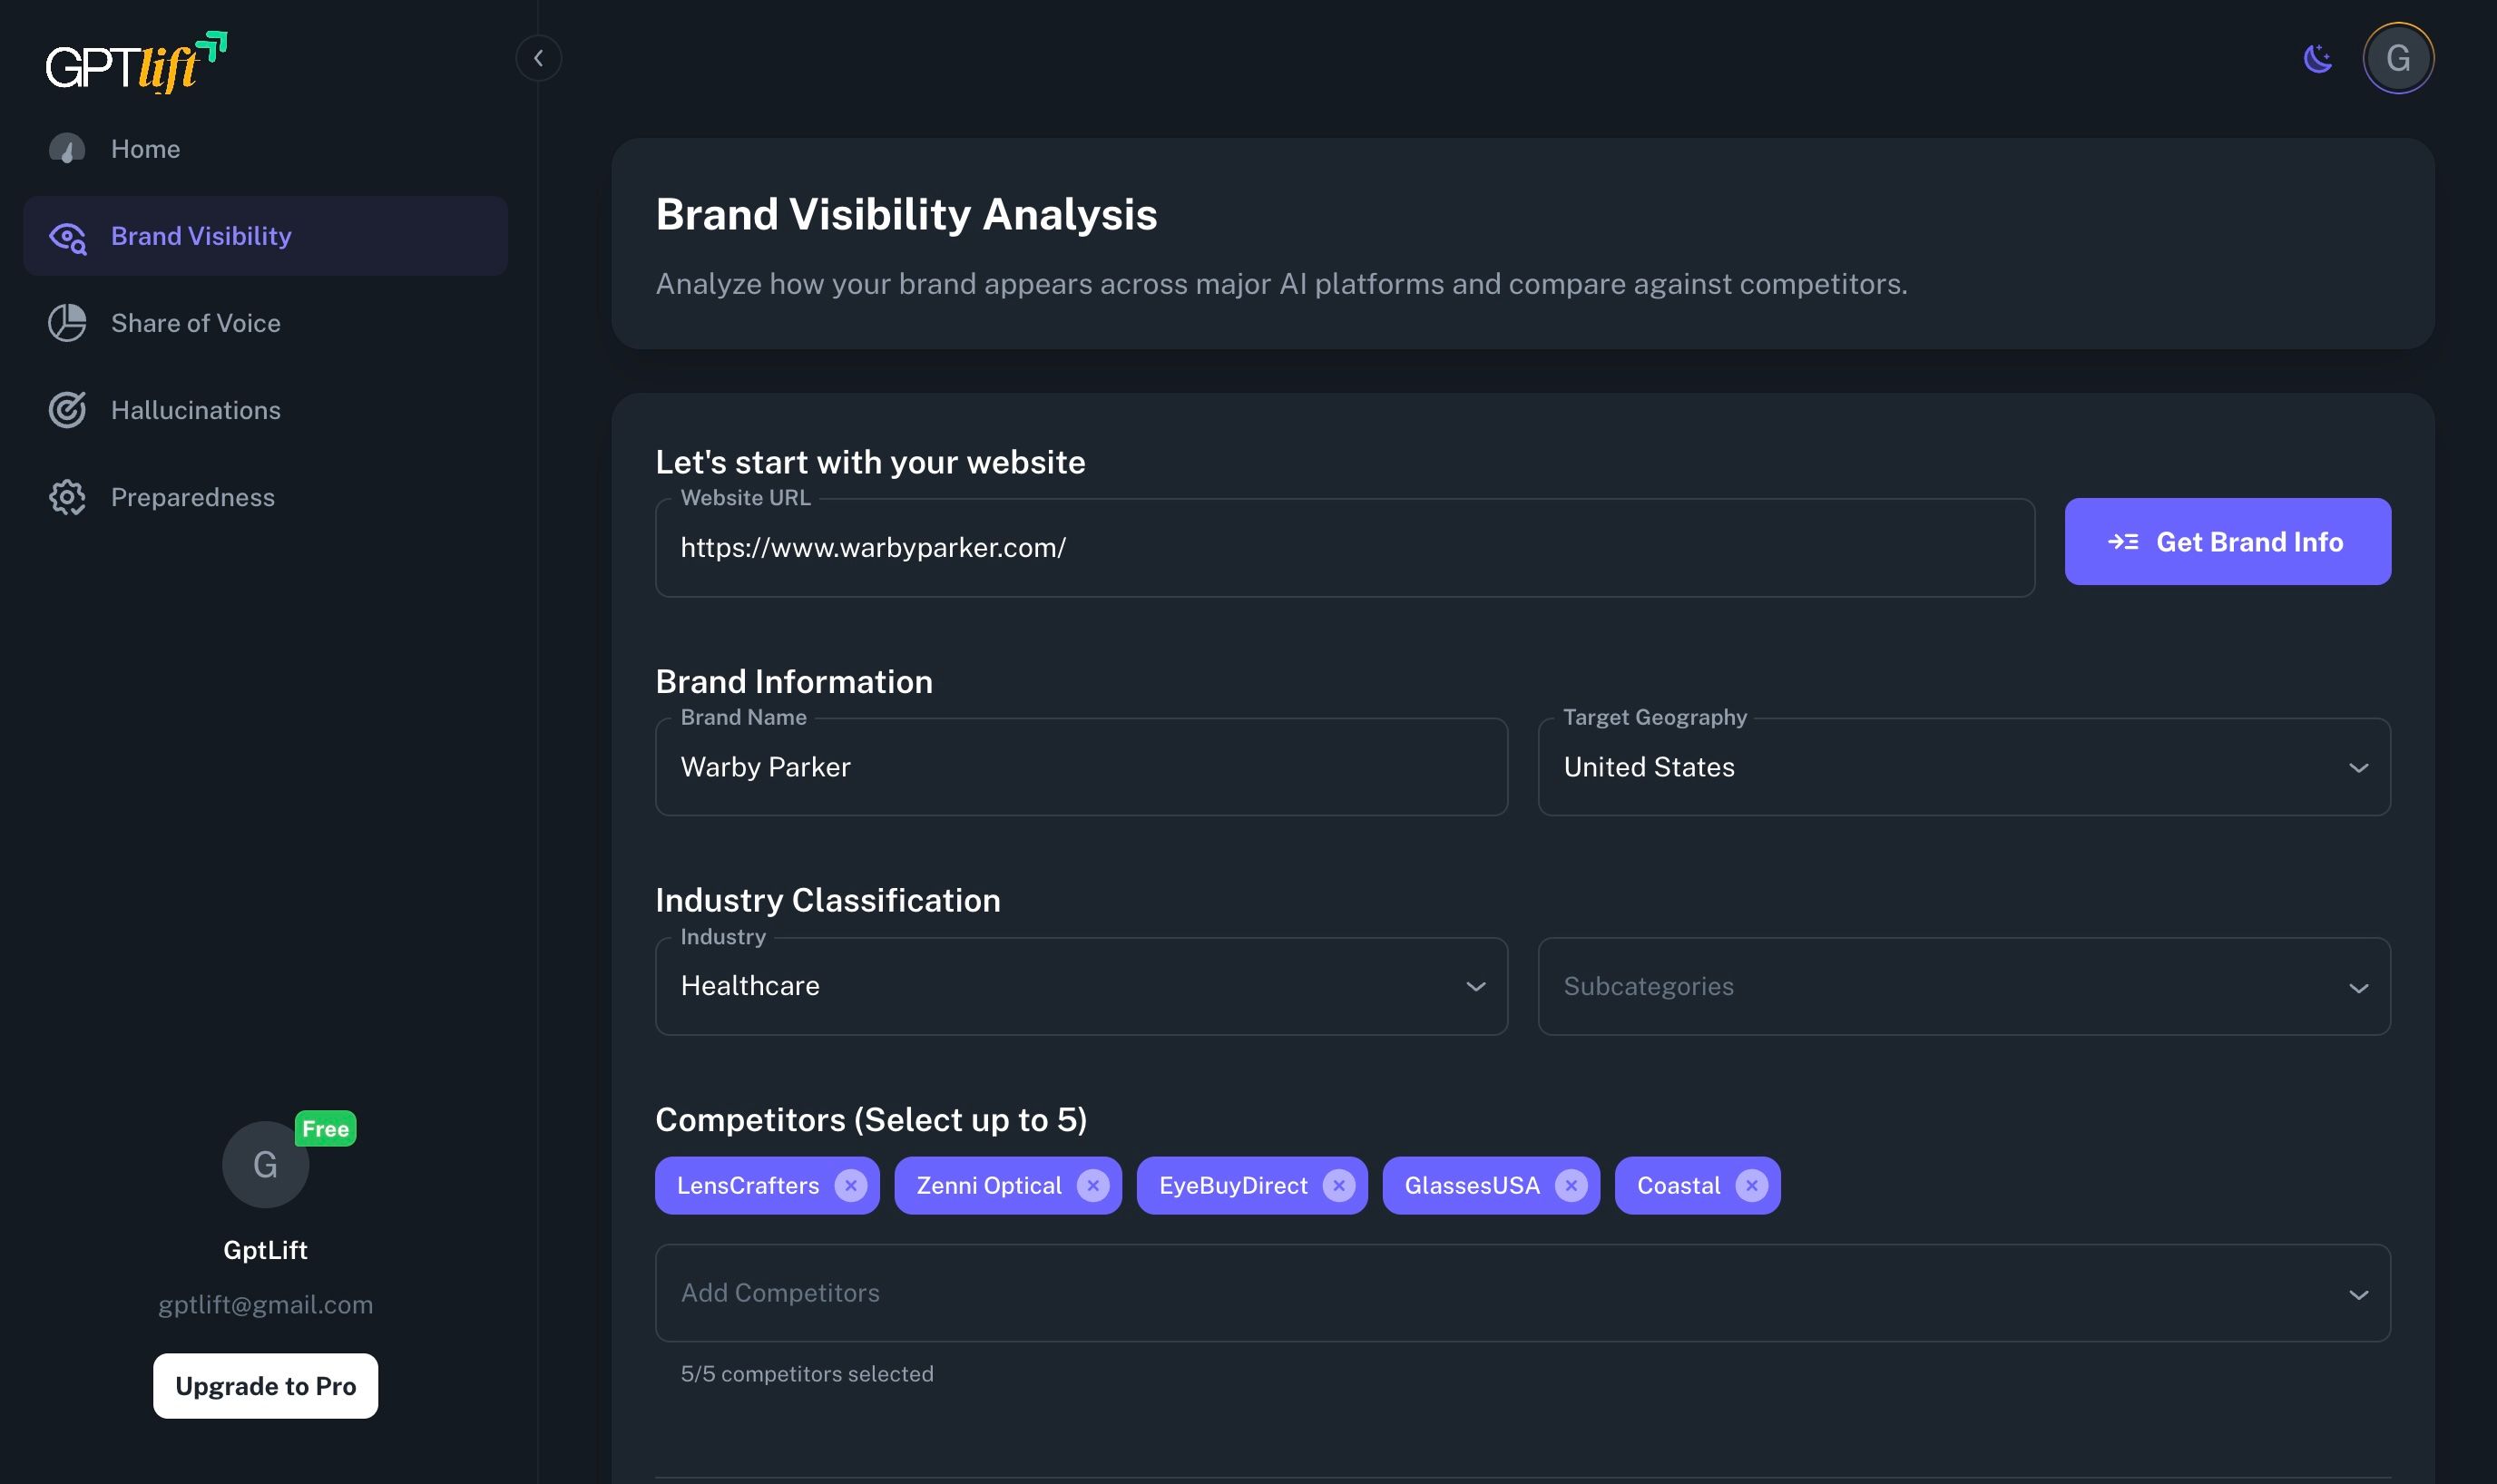Click the Coastal chip label
The image size is (2497, 1484).
[x=1678, y=1186]
